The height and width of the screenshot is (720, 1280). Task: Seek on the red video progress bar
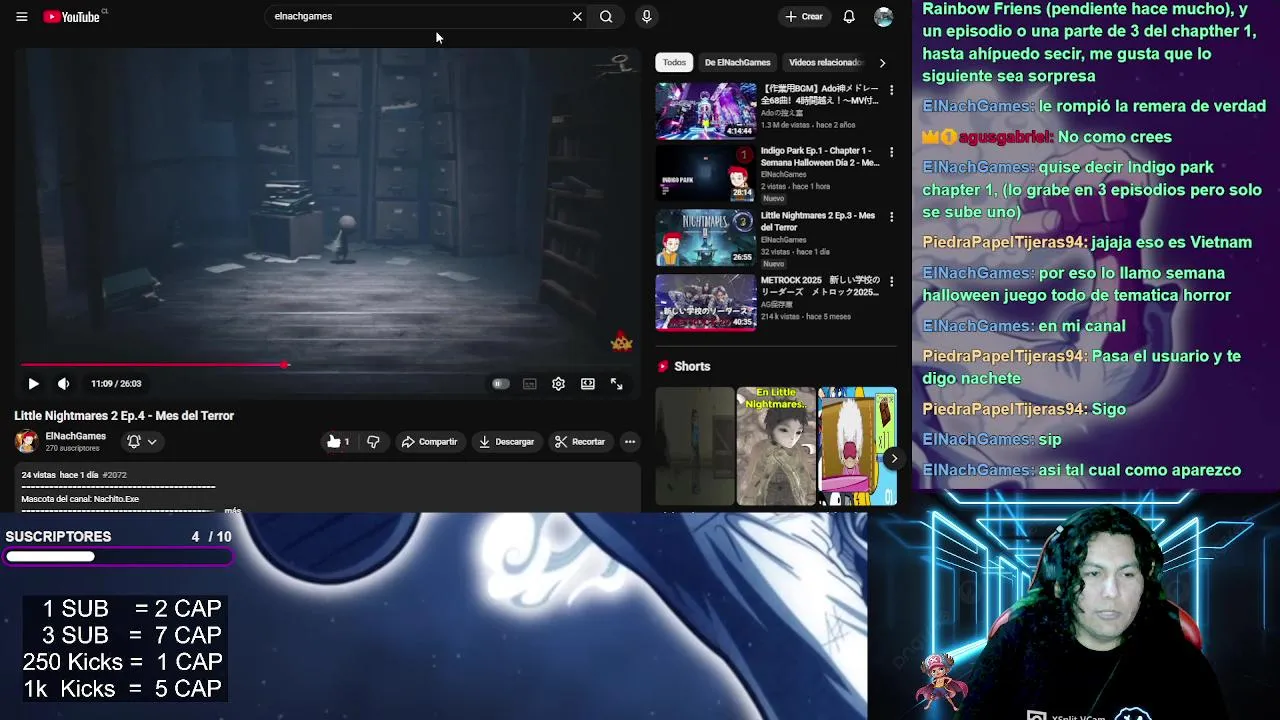click(327, 365)
